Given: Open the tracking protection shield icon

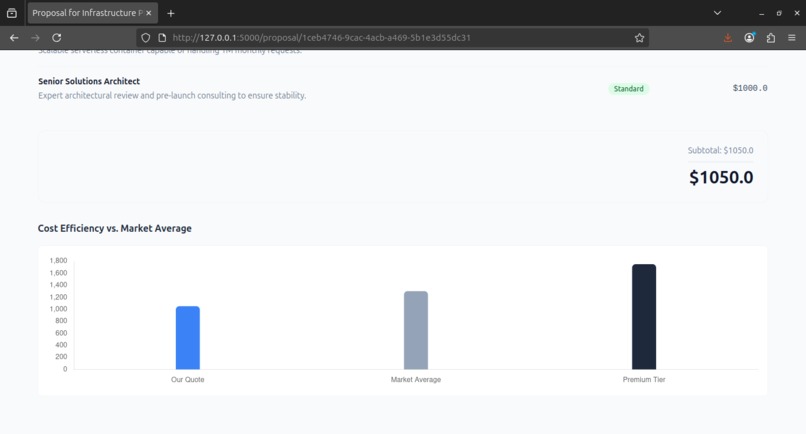Looking at the screenshot, I should coord(145,38).
